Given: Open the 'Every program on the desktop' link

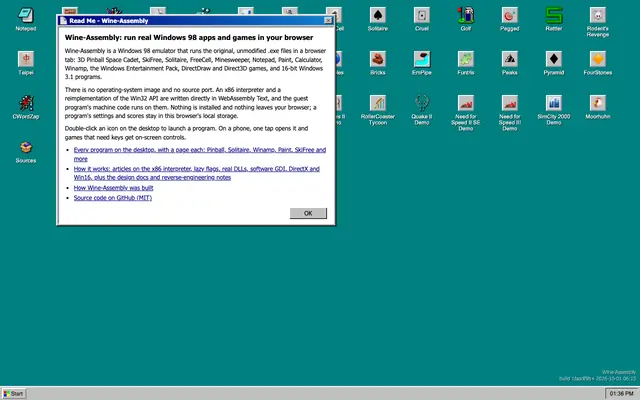Looking at the screenshot, I should click(200, 154).
